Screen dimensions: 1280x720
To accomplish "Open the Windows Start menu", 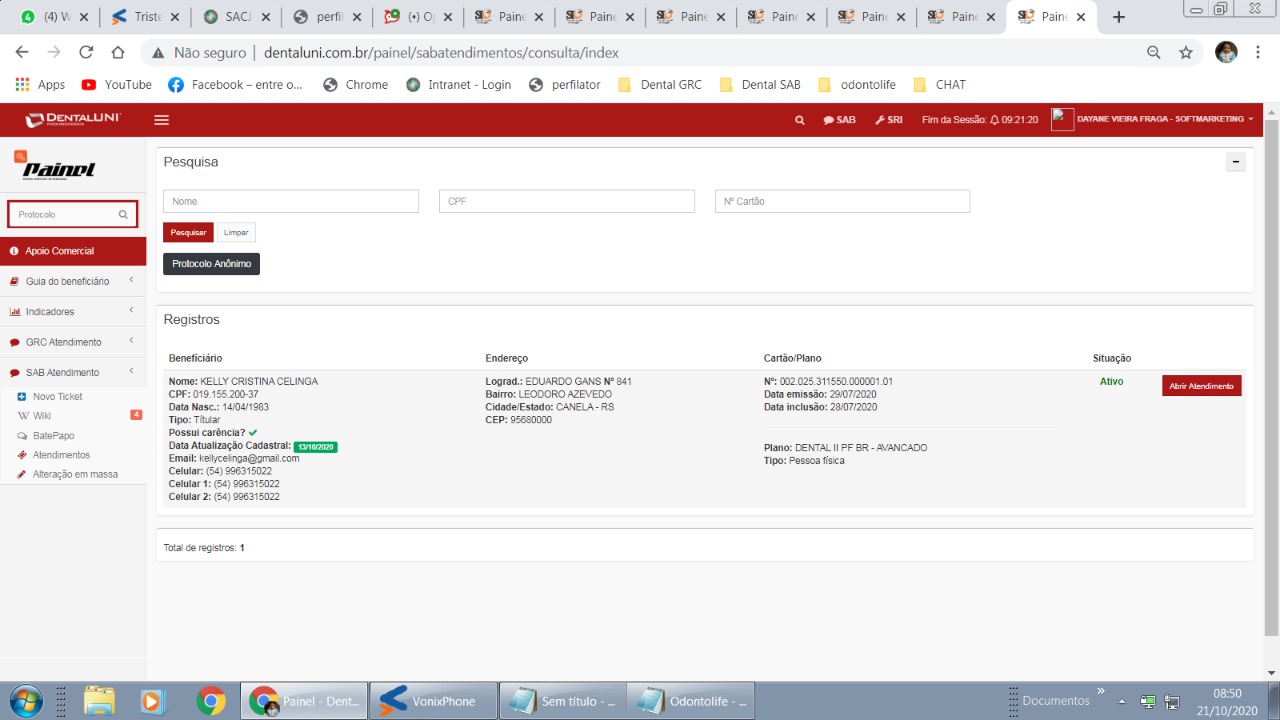I will pos(25,700).
